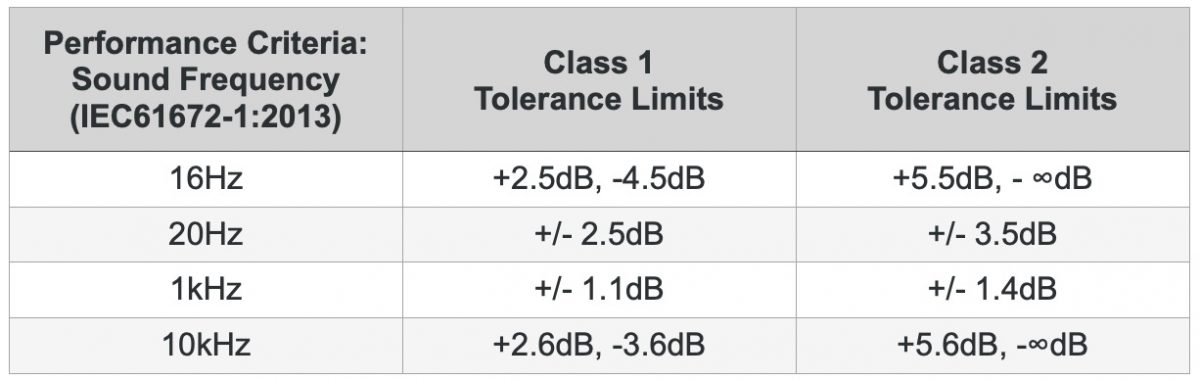Select the +2.6dB, -3.6dB cell

(x=599, y=346)
